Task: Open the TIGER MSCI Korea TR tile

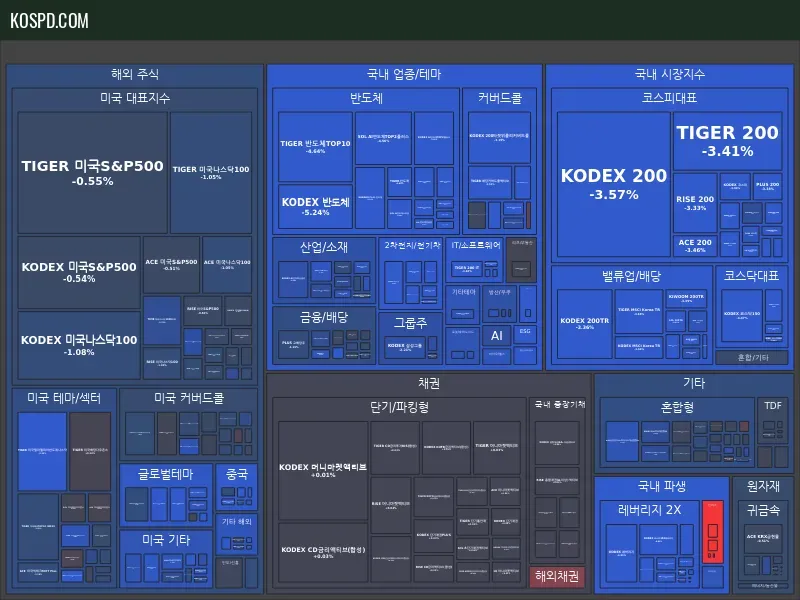Action: (639, 311)
